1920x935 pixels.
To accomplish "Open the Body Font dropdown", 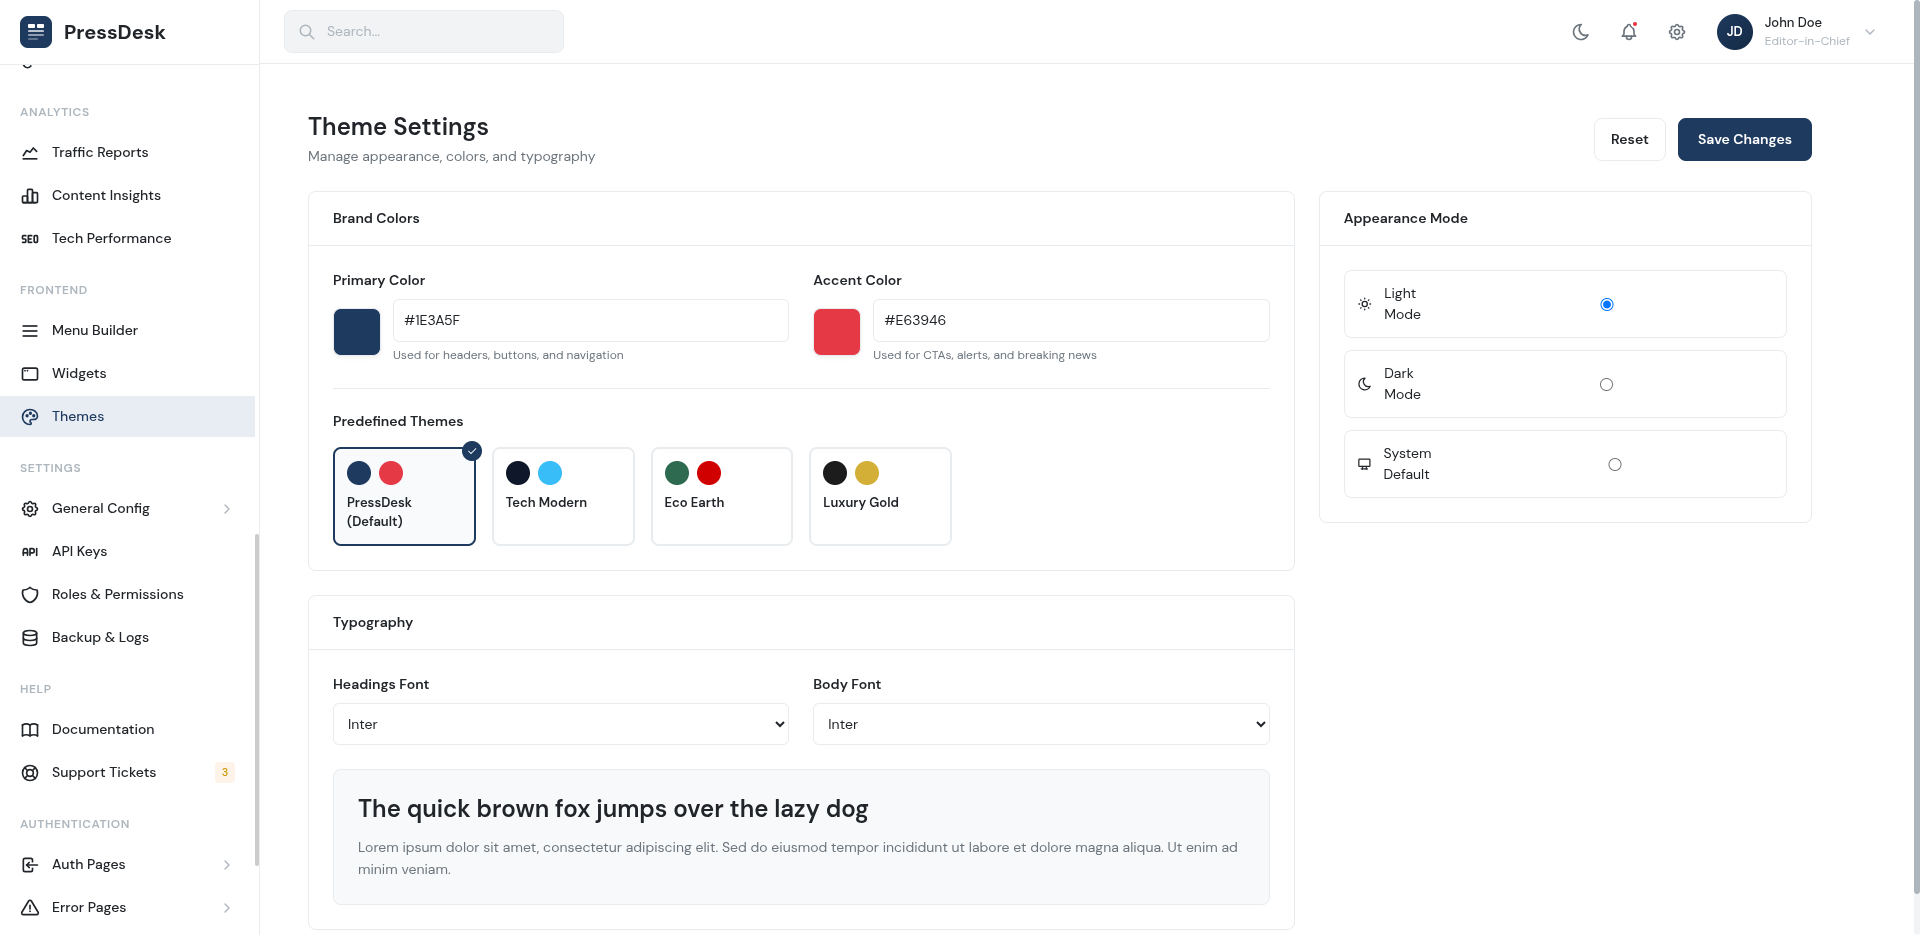I will 1040,724.
